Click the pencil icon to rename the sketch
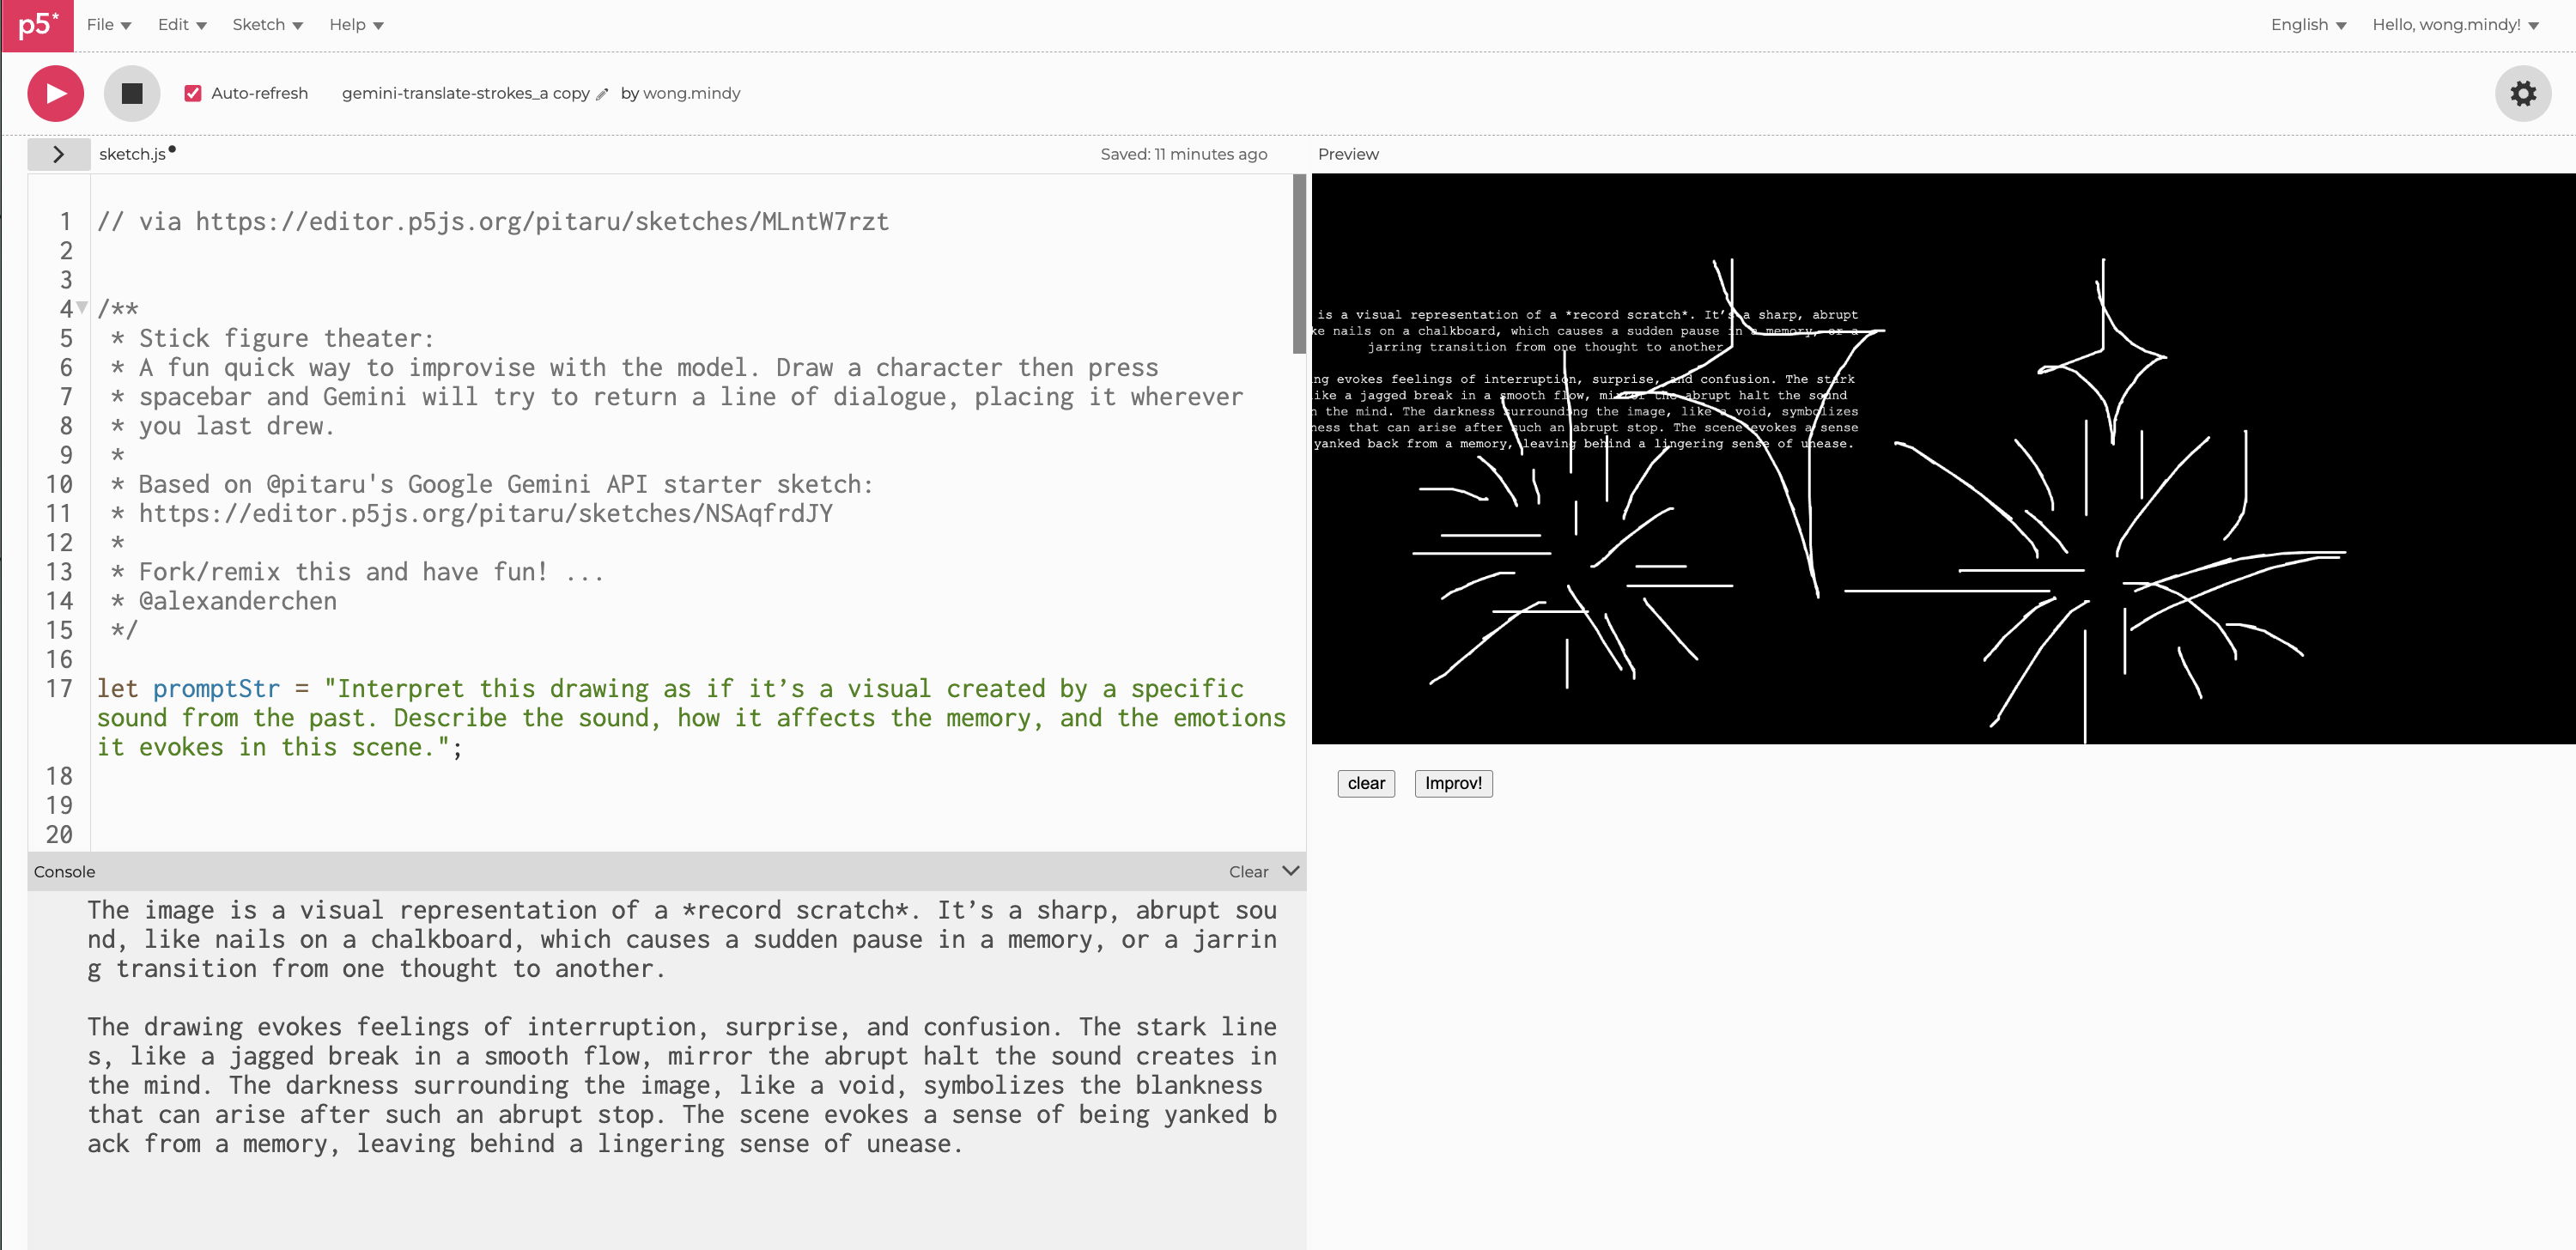Image resolution: width=2576 pixels, height=1250 pixels. tap(602, 94)
